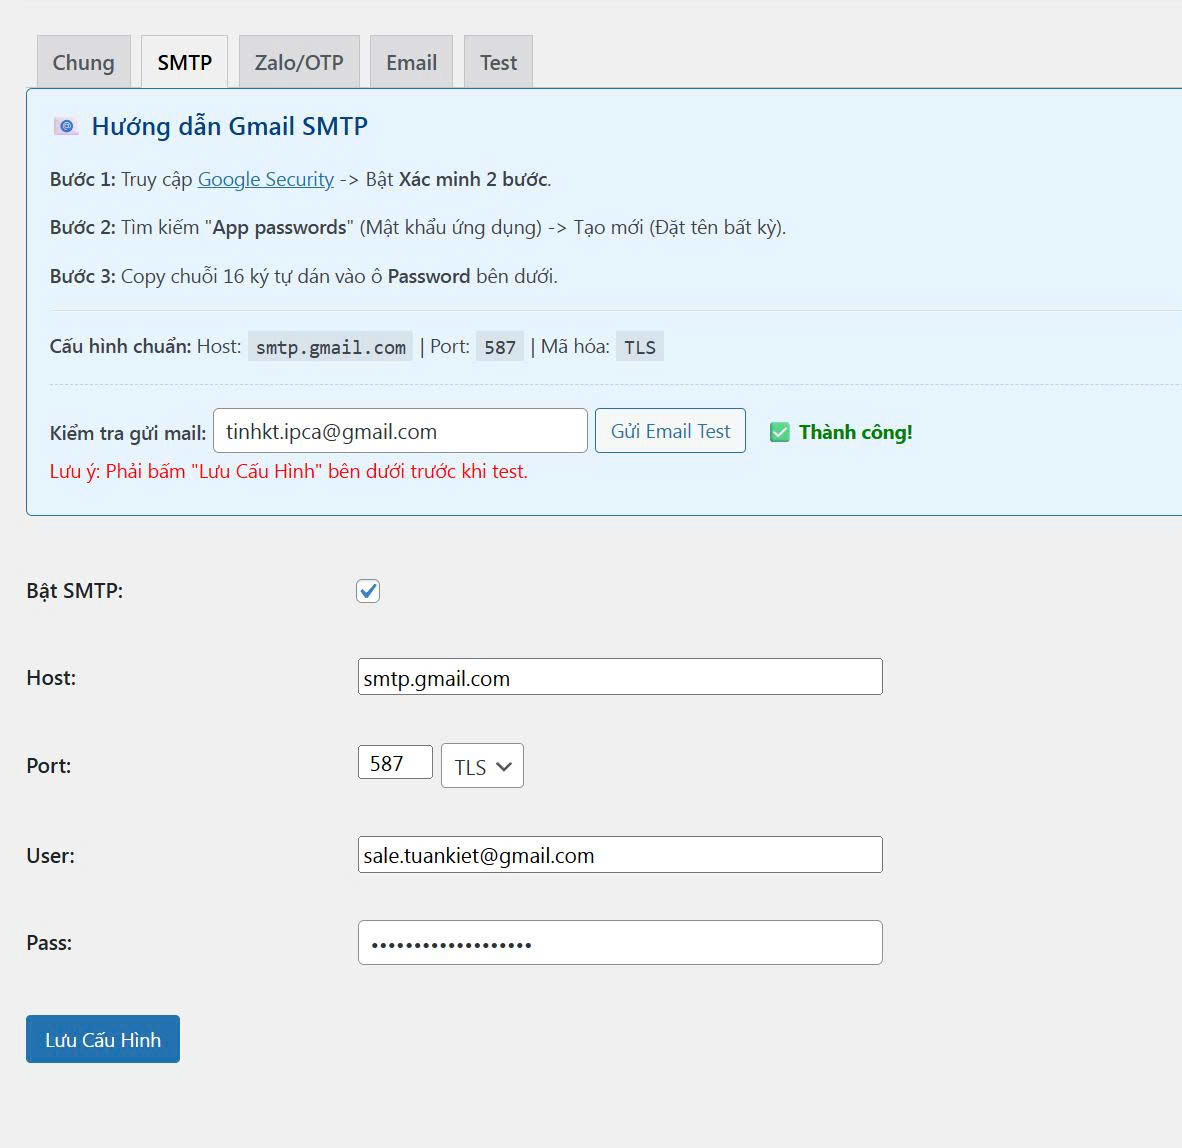Open the TLS encryption dropdown

(x=482, y=766)
